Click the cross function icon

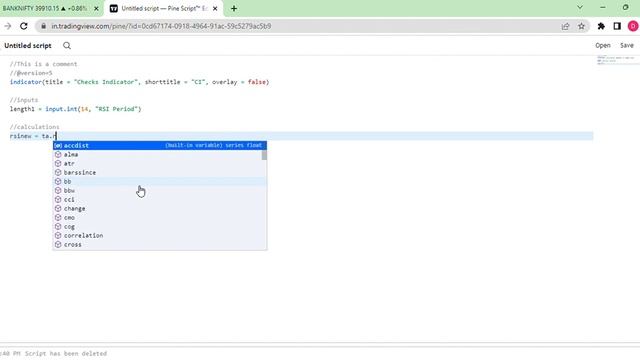click(x=58, y=244)
